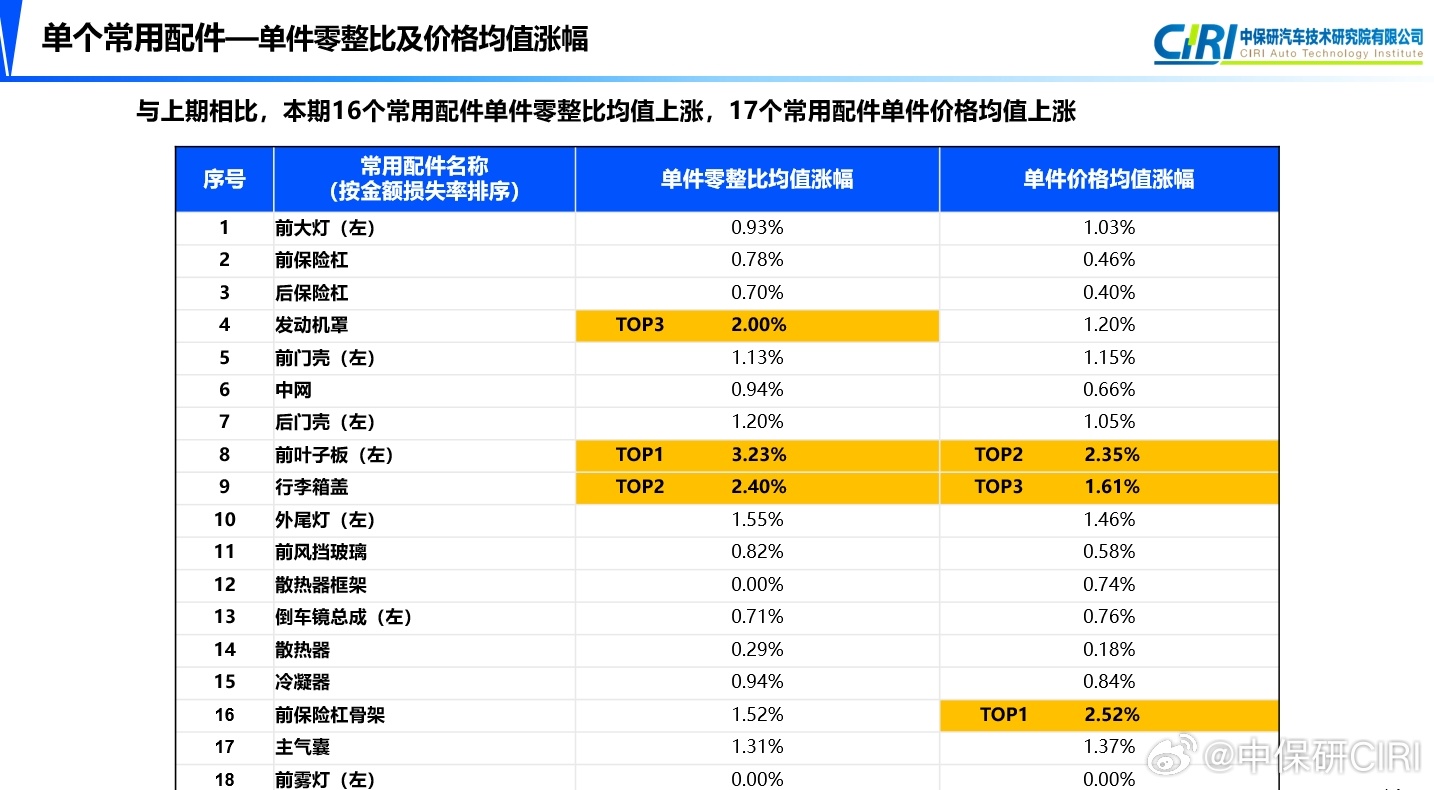Click the 0.71% value for 倒车镜总成（左）
This screenshot has height=790, width=1434.
757,617
